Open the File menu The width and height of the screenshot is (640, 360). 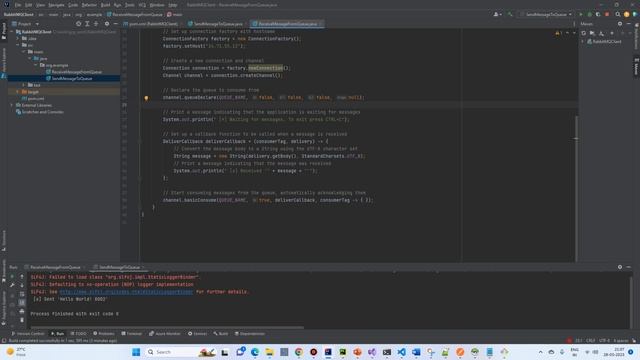(18, 5)
